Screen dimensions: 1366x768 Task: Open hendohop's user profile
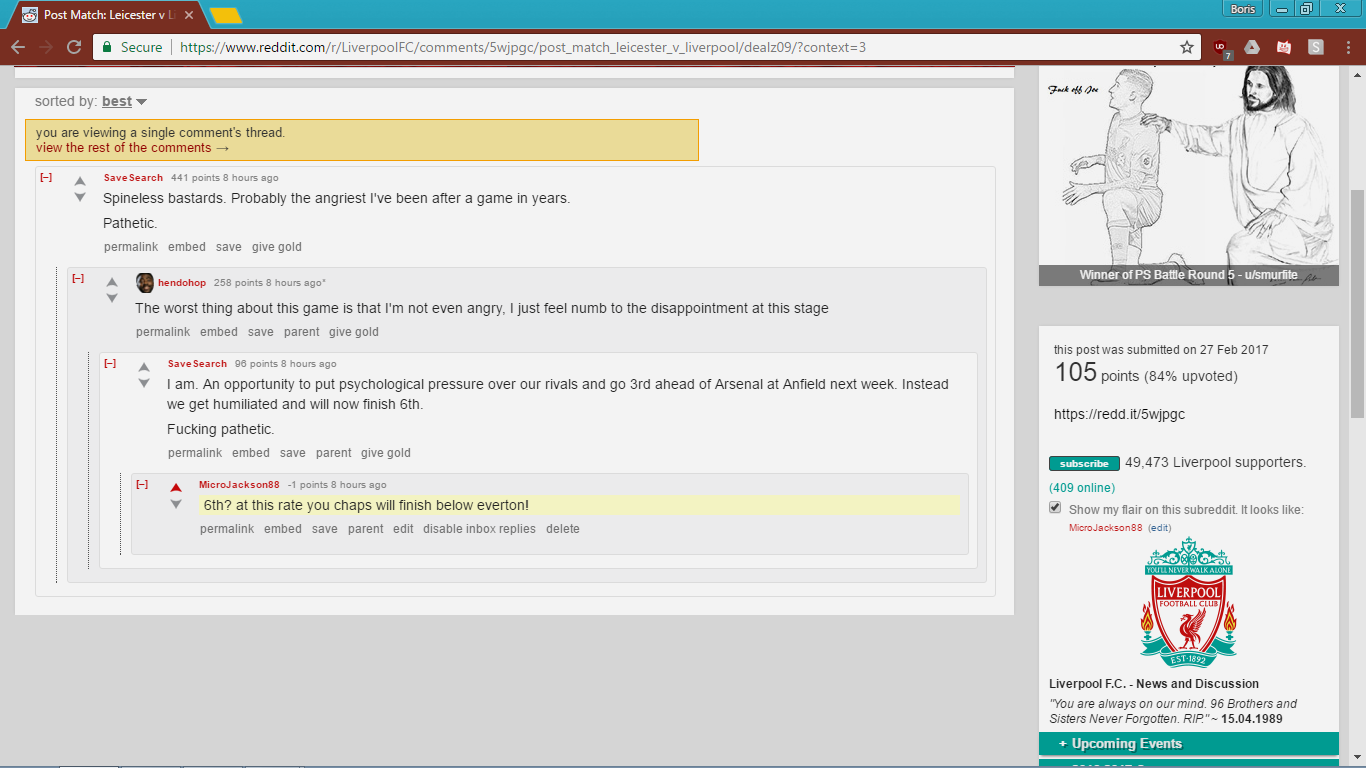tap(182, 283)
